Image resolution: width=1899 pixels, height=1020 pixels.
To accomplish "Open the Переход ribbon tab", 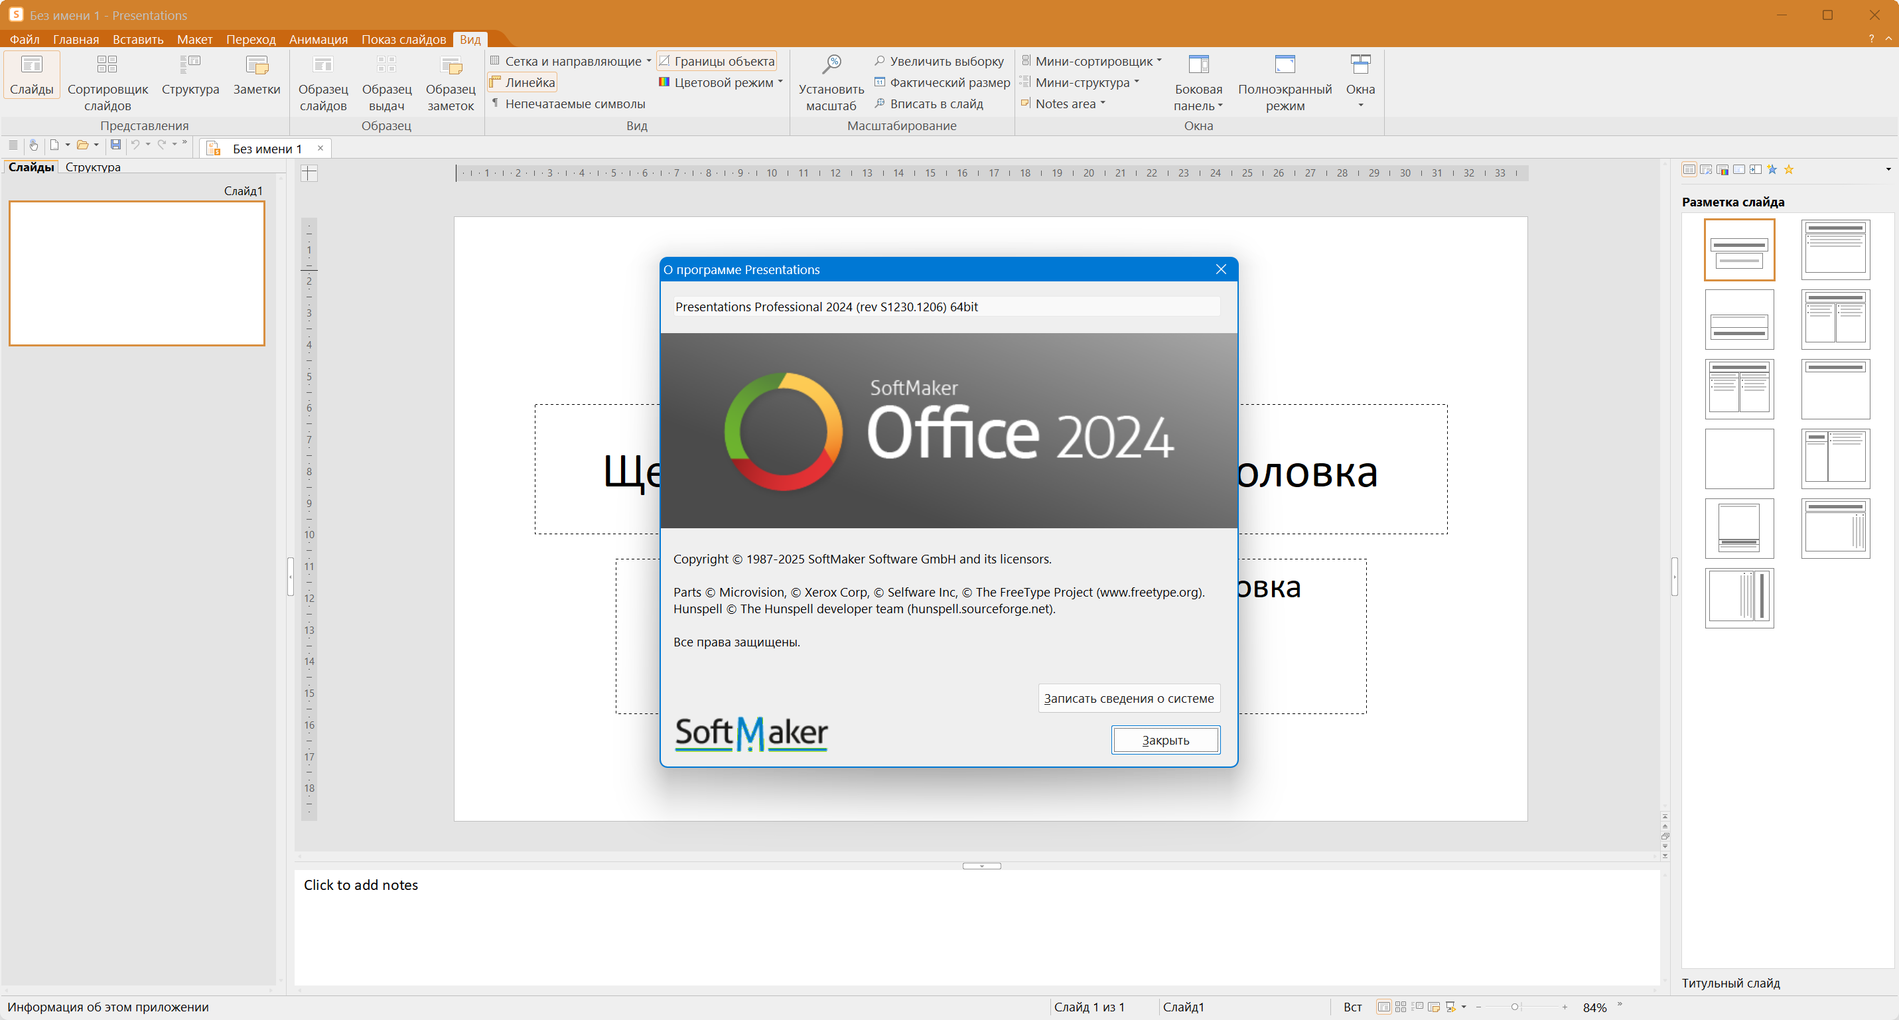I will [251, 39].
